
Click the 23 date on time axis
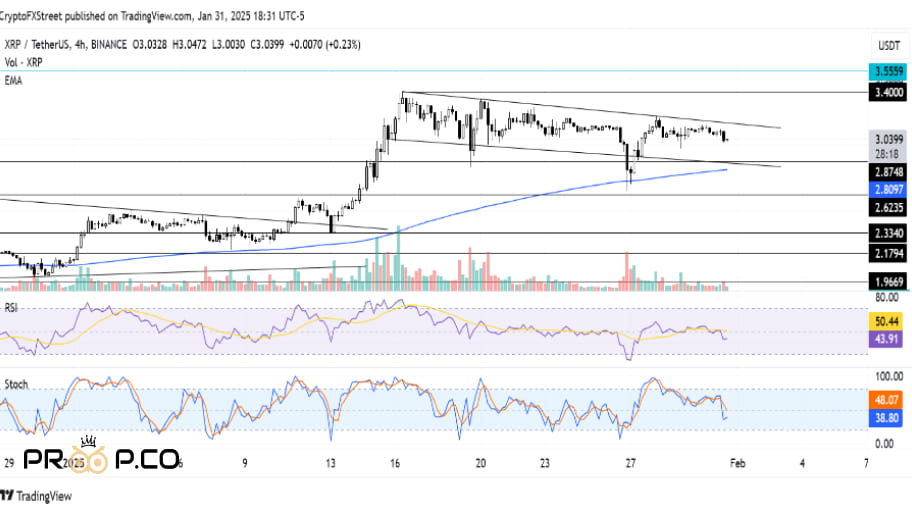[x=544, y=463]
